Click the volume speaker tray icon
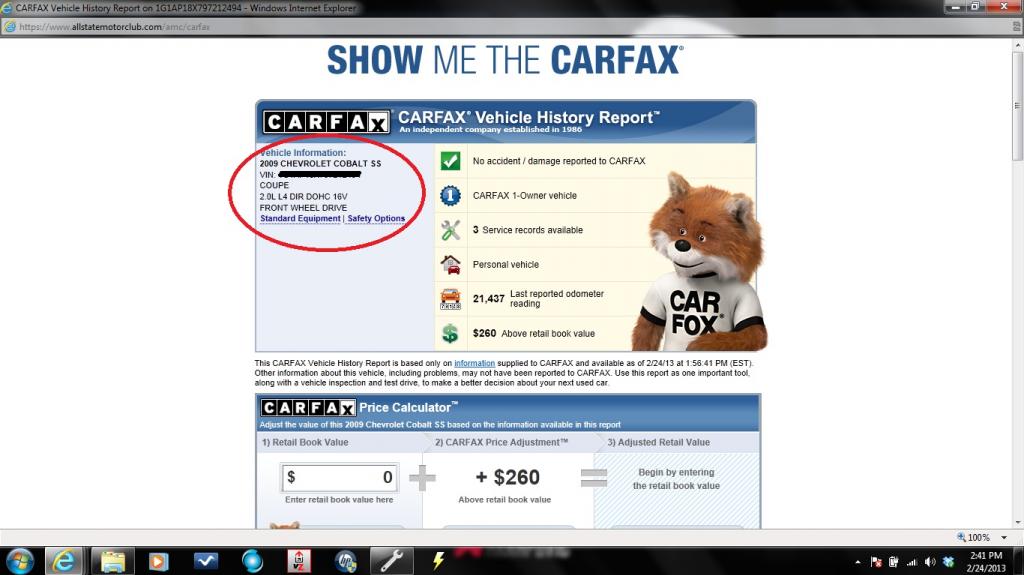Image resolution: width=1024 pixels, height=575 pixels. point(930,562)
